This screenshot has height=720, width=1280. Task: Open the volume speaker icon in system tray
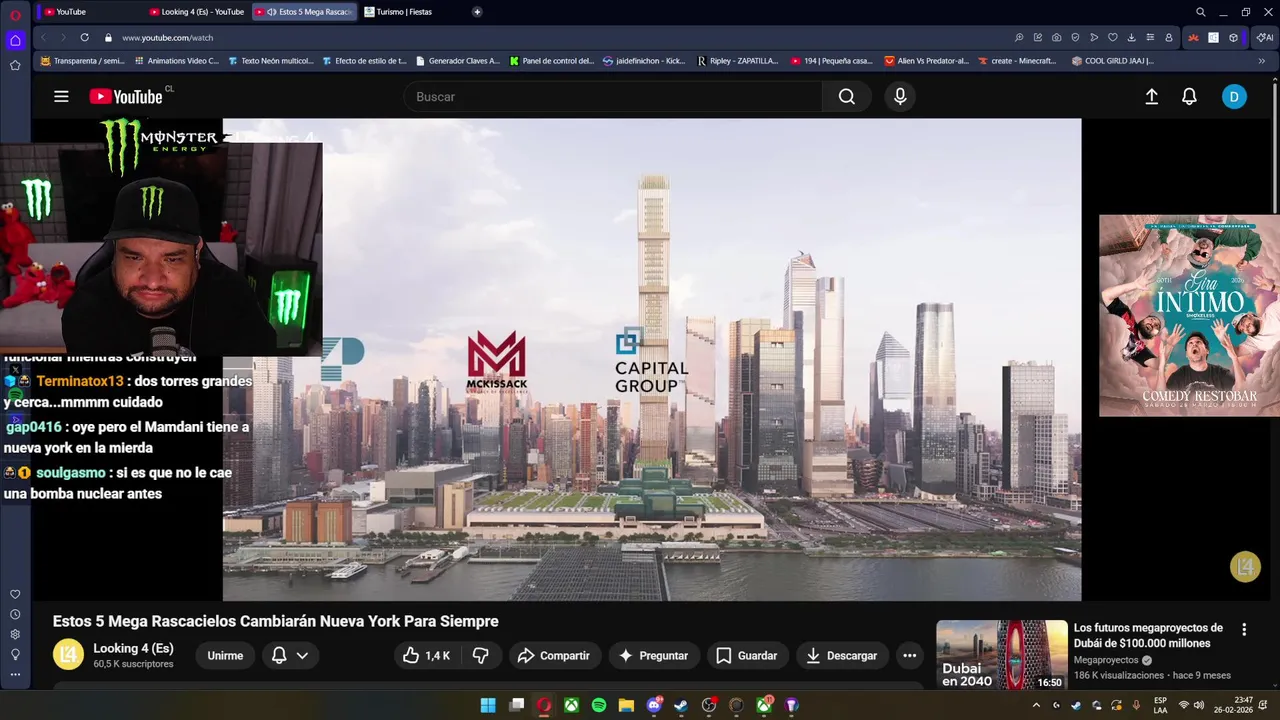(1200, 705)
